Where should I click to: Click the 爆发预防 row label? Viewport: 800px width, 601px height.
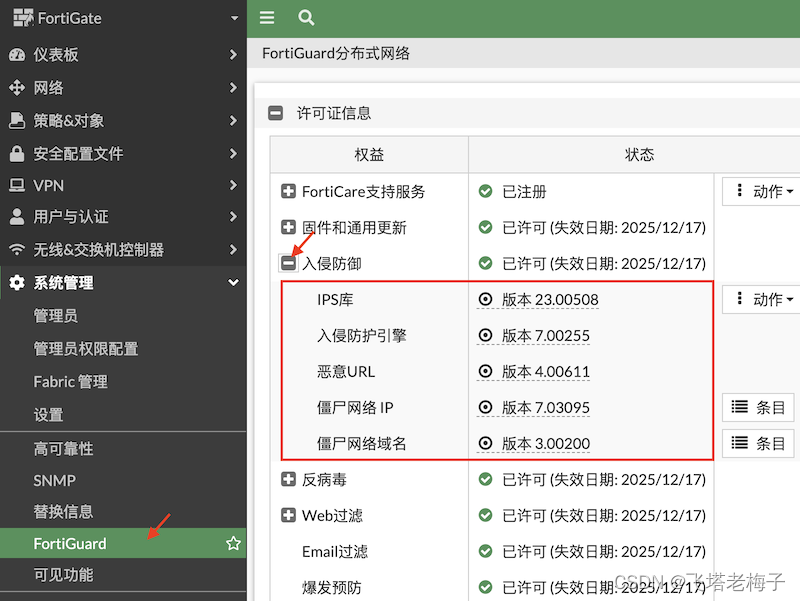(x=332, y=587)
